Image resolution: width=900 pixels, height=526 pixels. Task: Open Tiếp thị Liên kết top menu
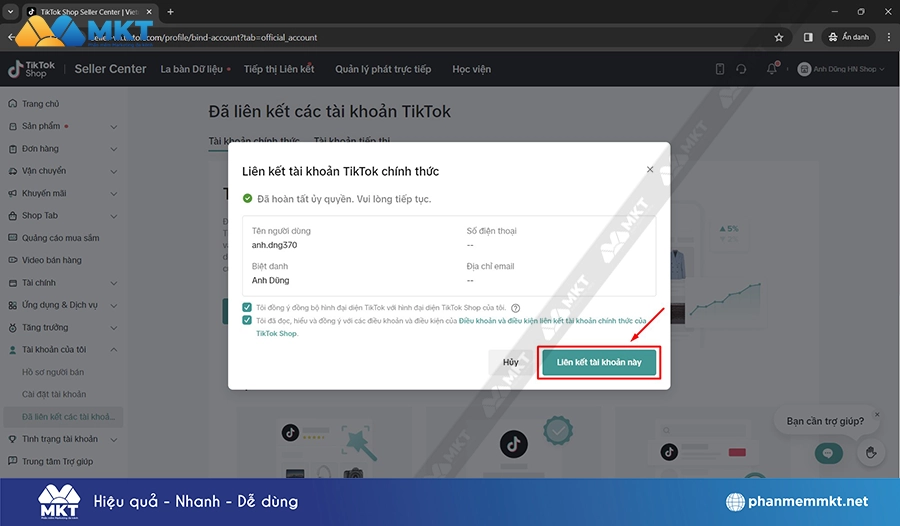click(x=279, y=69)
